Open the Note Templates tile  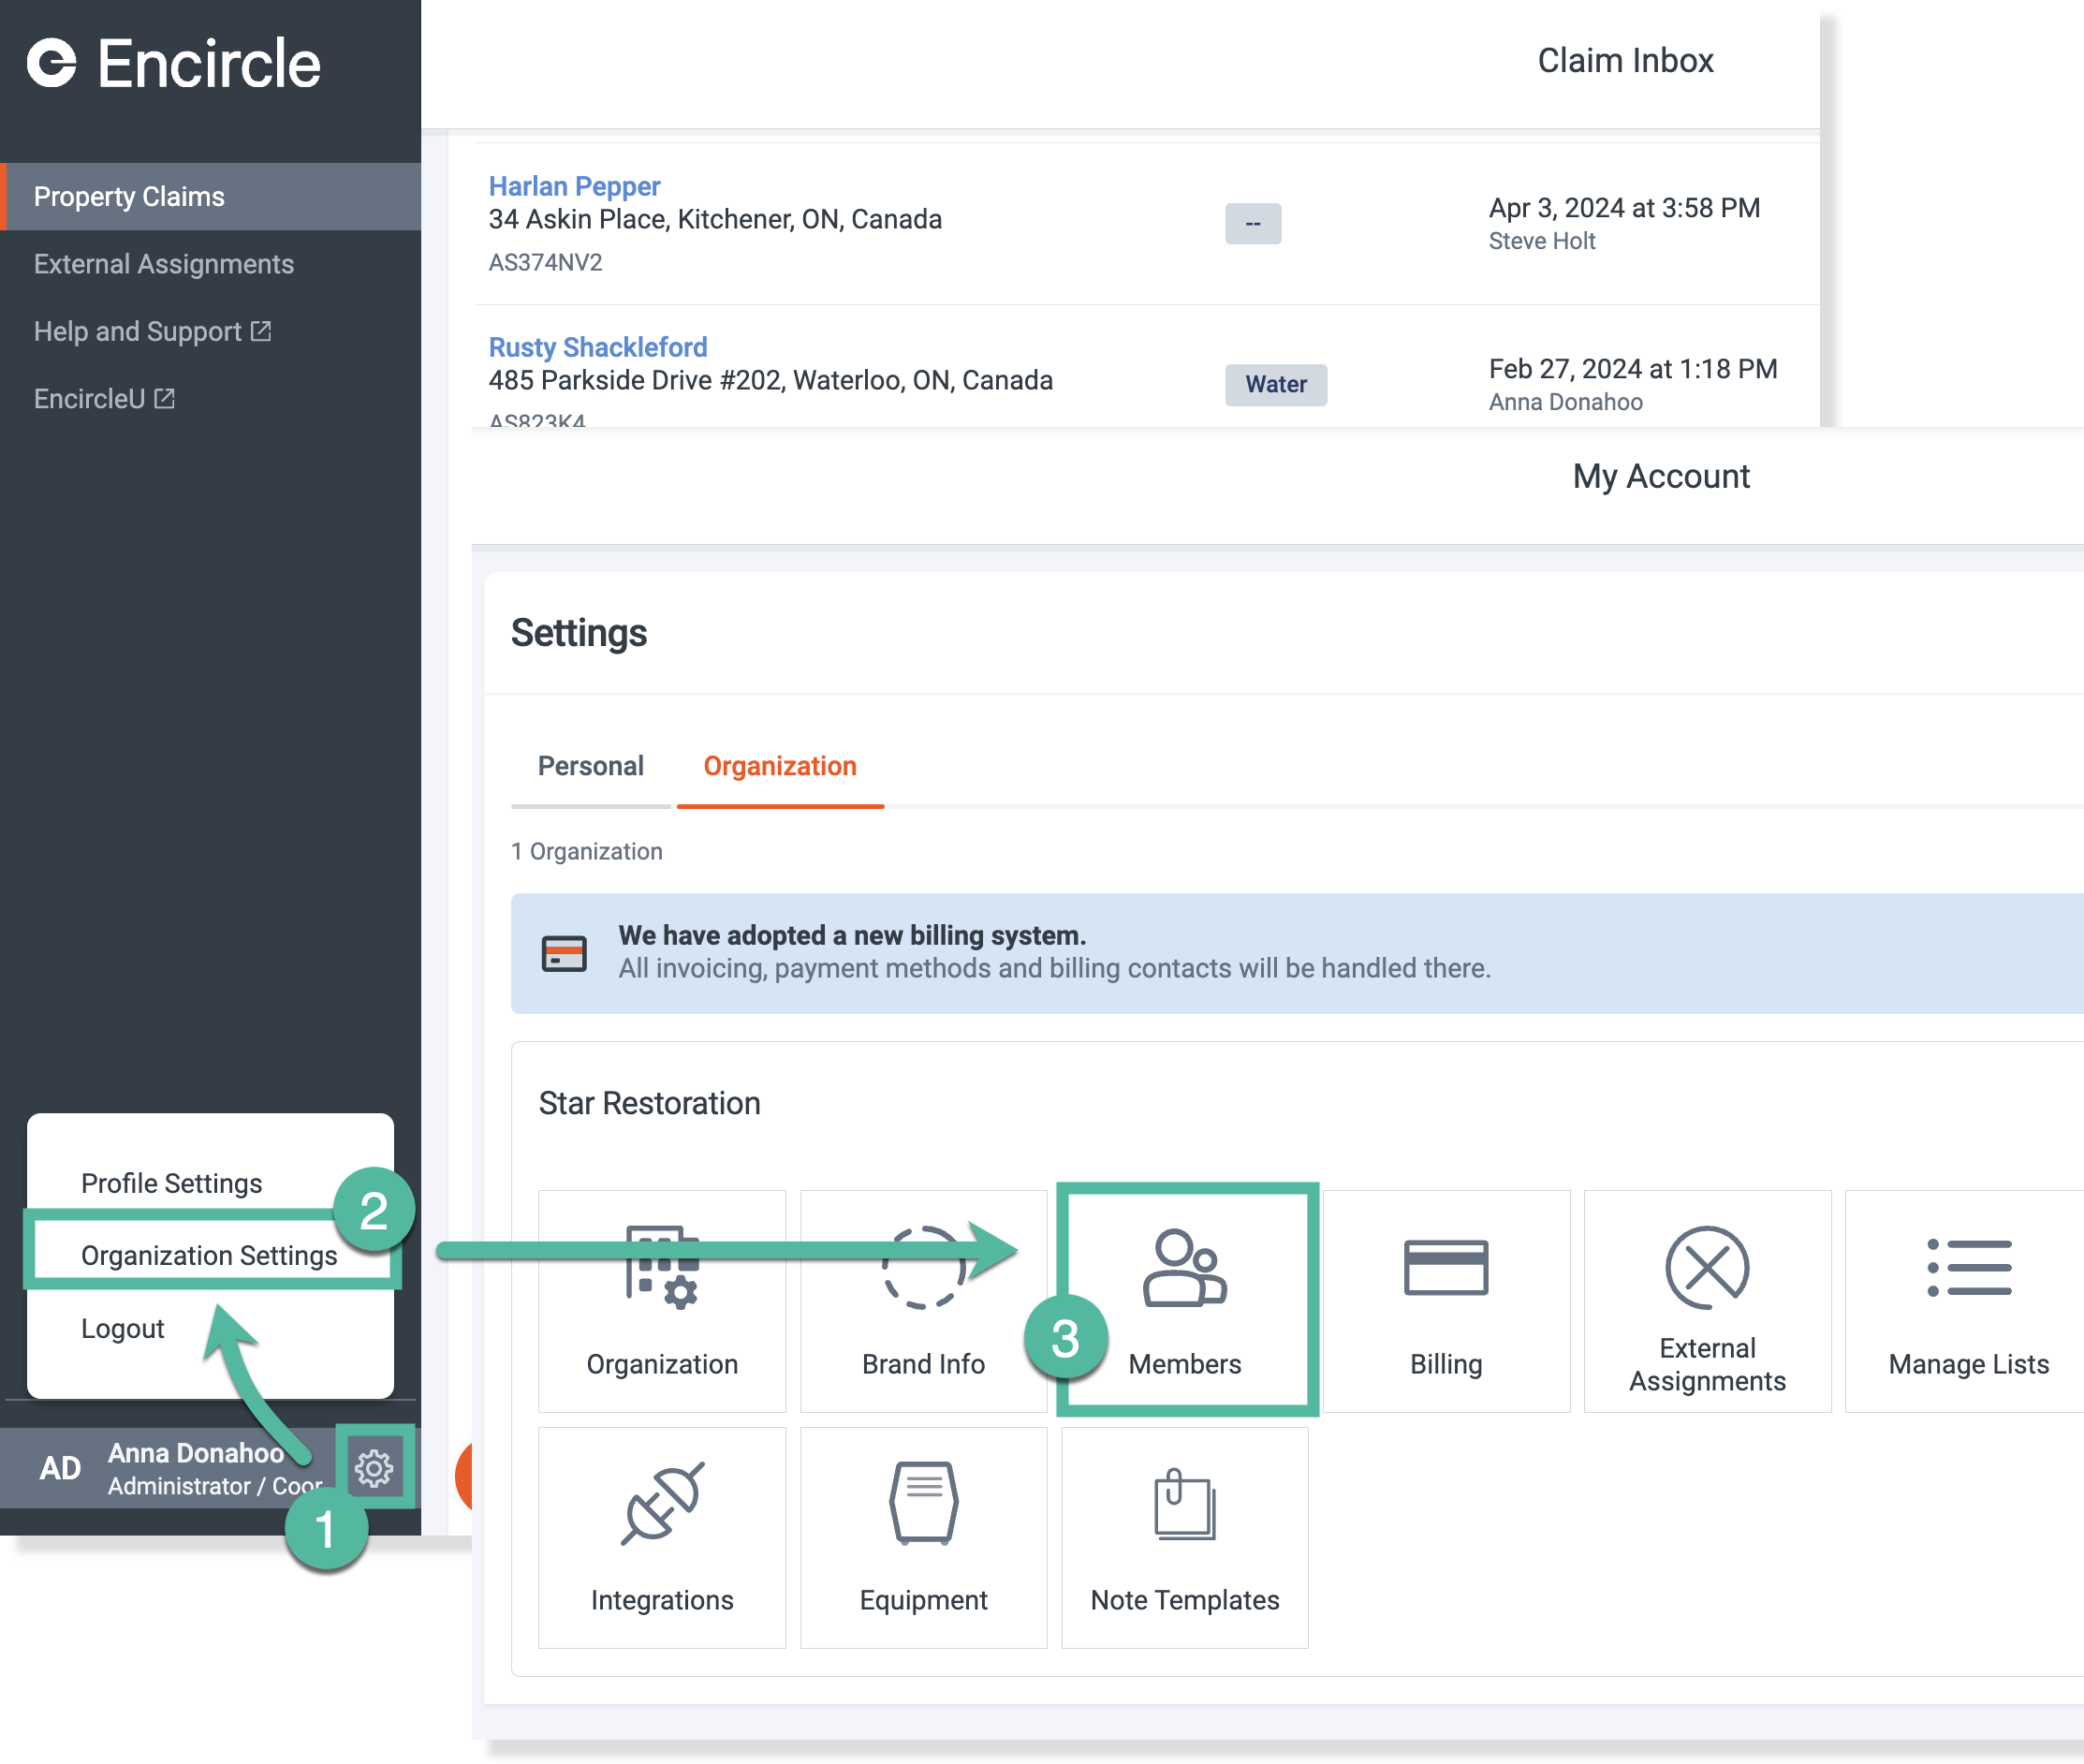1185,1537
